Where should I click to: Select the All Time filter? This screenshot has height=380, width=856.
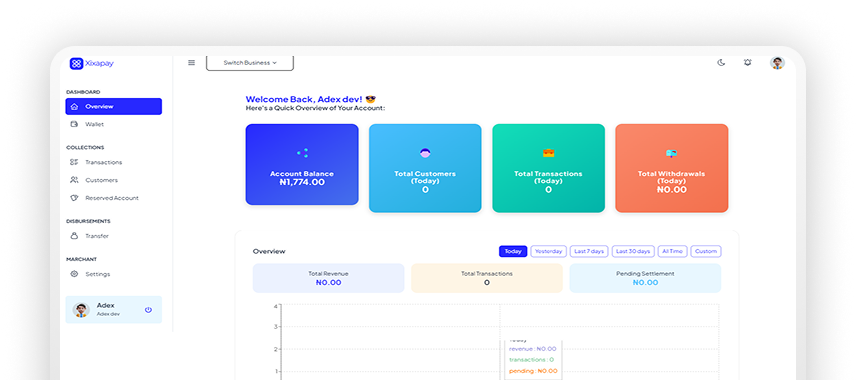coord(672,251)
